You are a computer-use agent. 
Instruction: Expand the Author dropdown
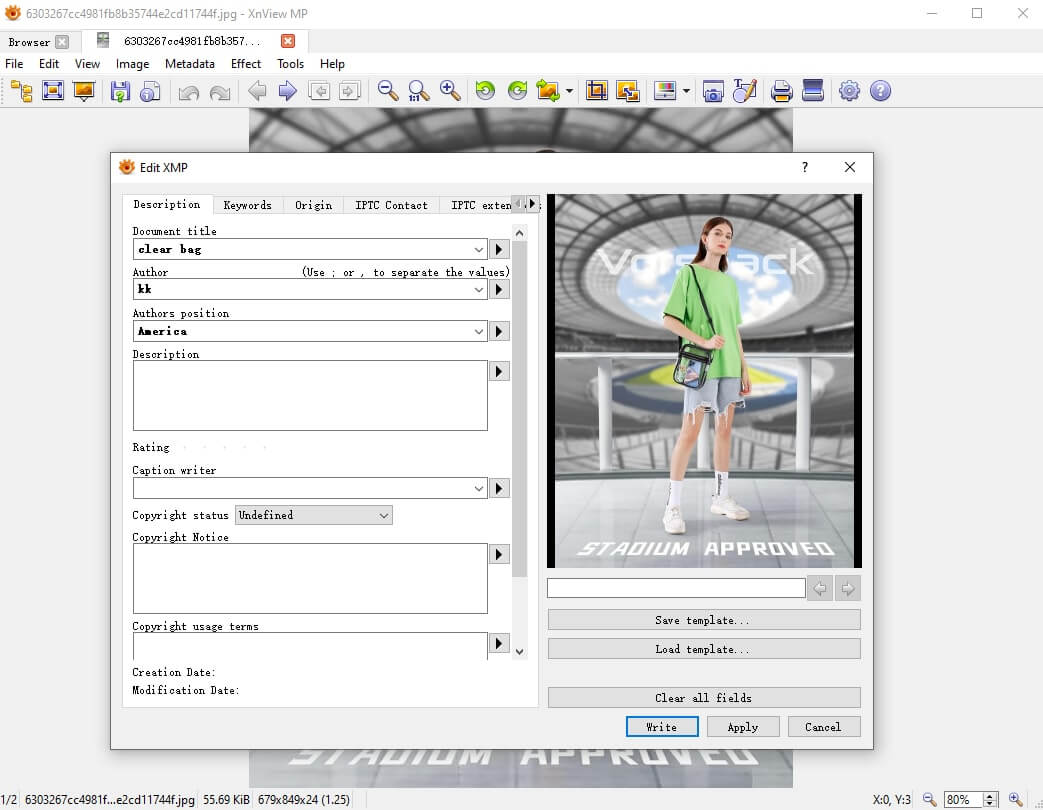tap(478, 289)
